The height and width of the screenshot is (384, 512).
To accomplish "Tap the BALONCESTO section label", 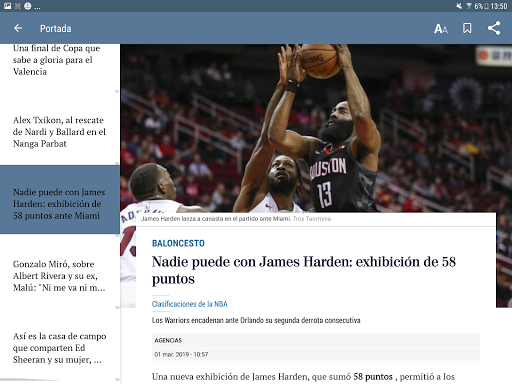I will (178, 243).
